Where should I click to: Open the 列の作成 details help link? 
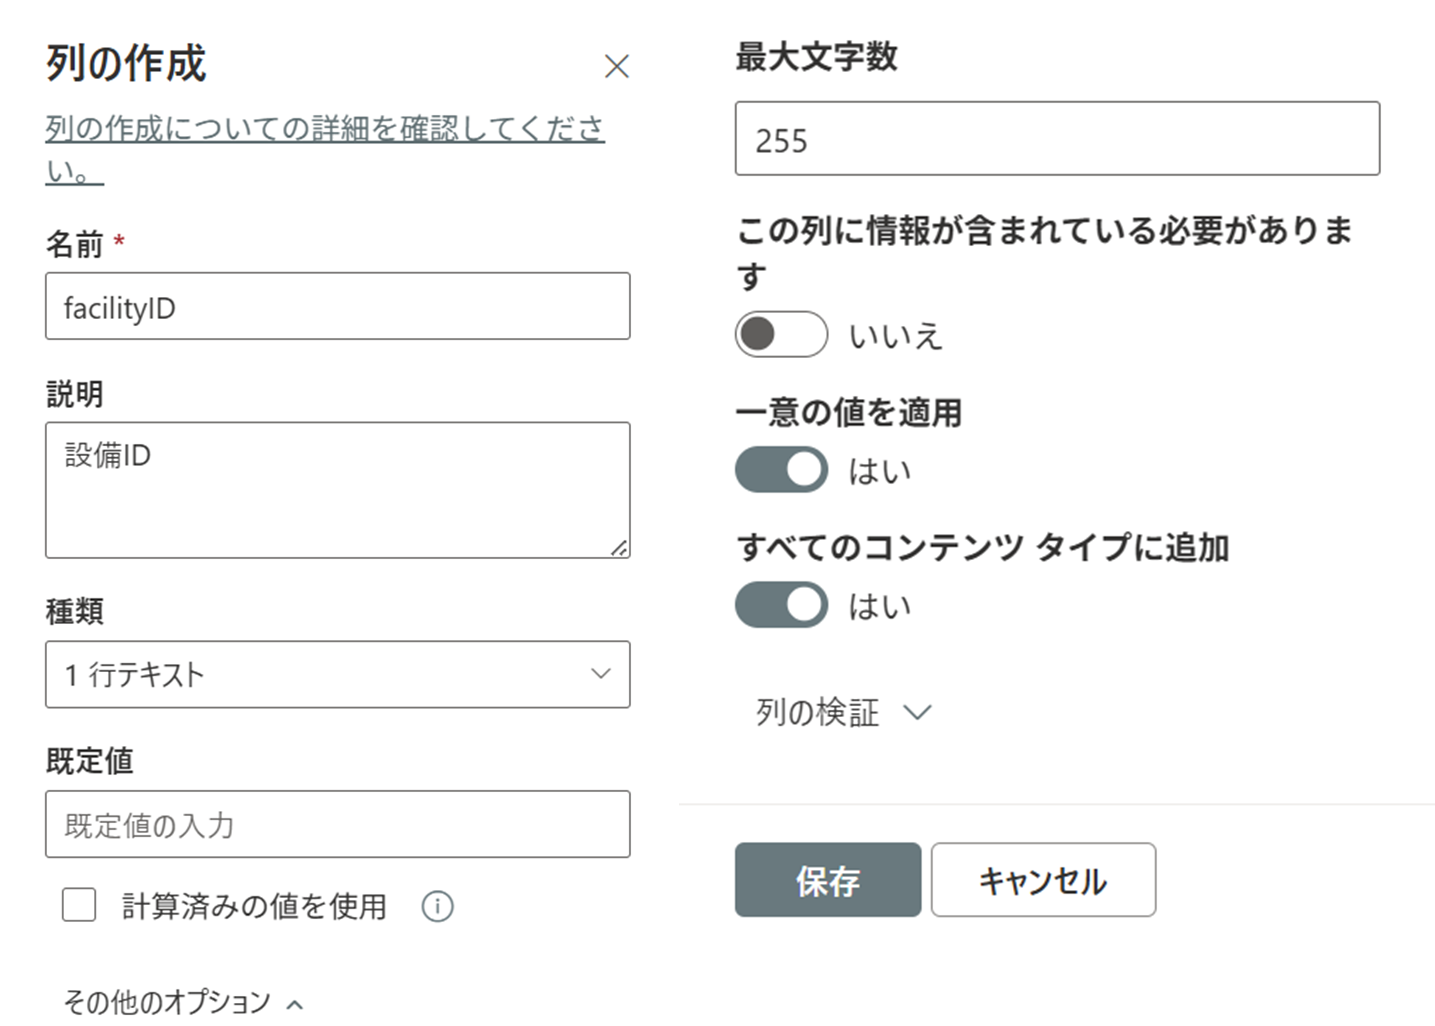point(324,130)
